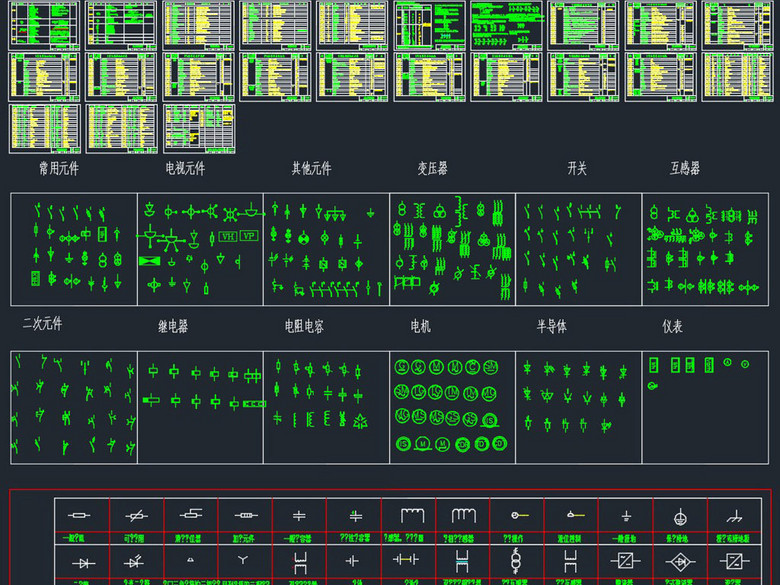Image resolution: width=780 pixels, height=585 pixels.
Task: Select the 互感器 category label
Action: point(685,169)
